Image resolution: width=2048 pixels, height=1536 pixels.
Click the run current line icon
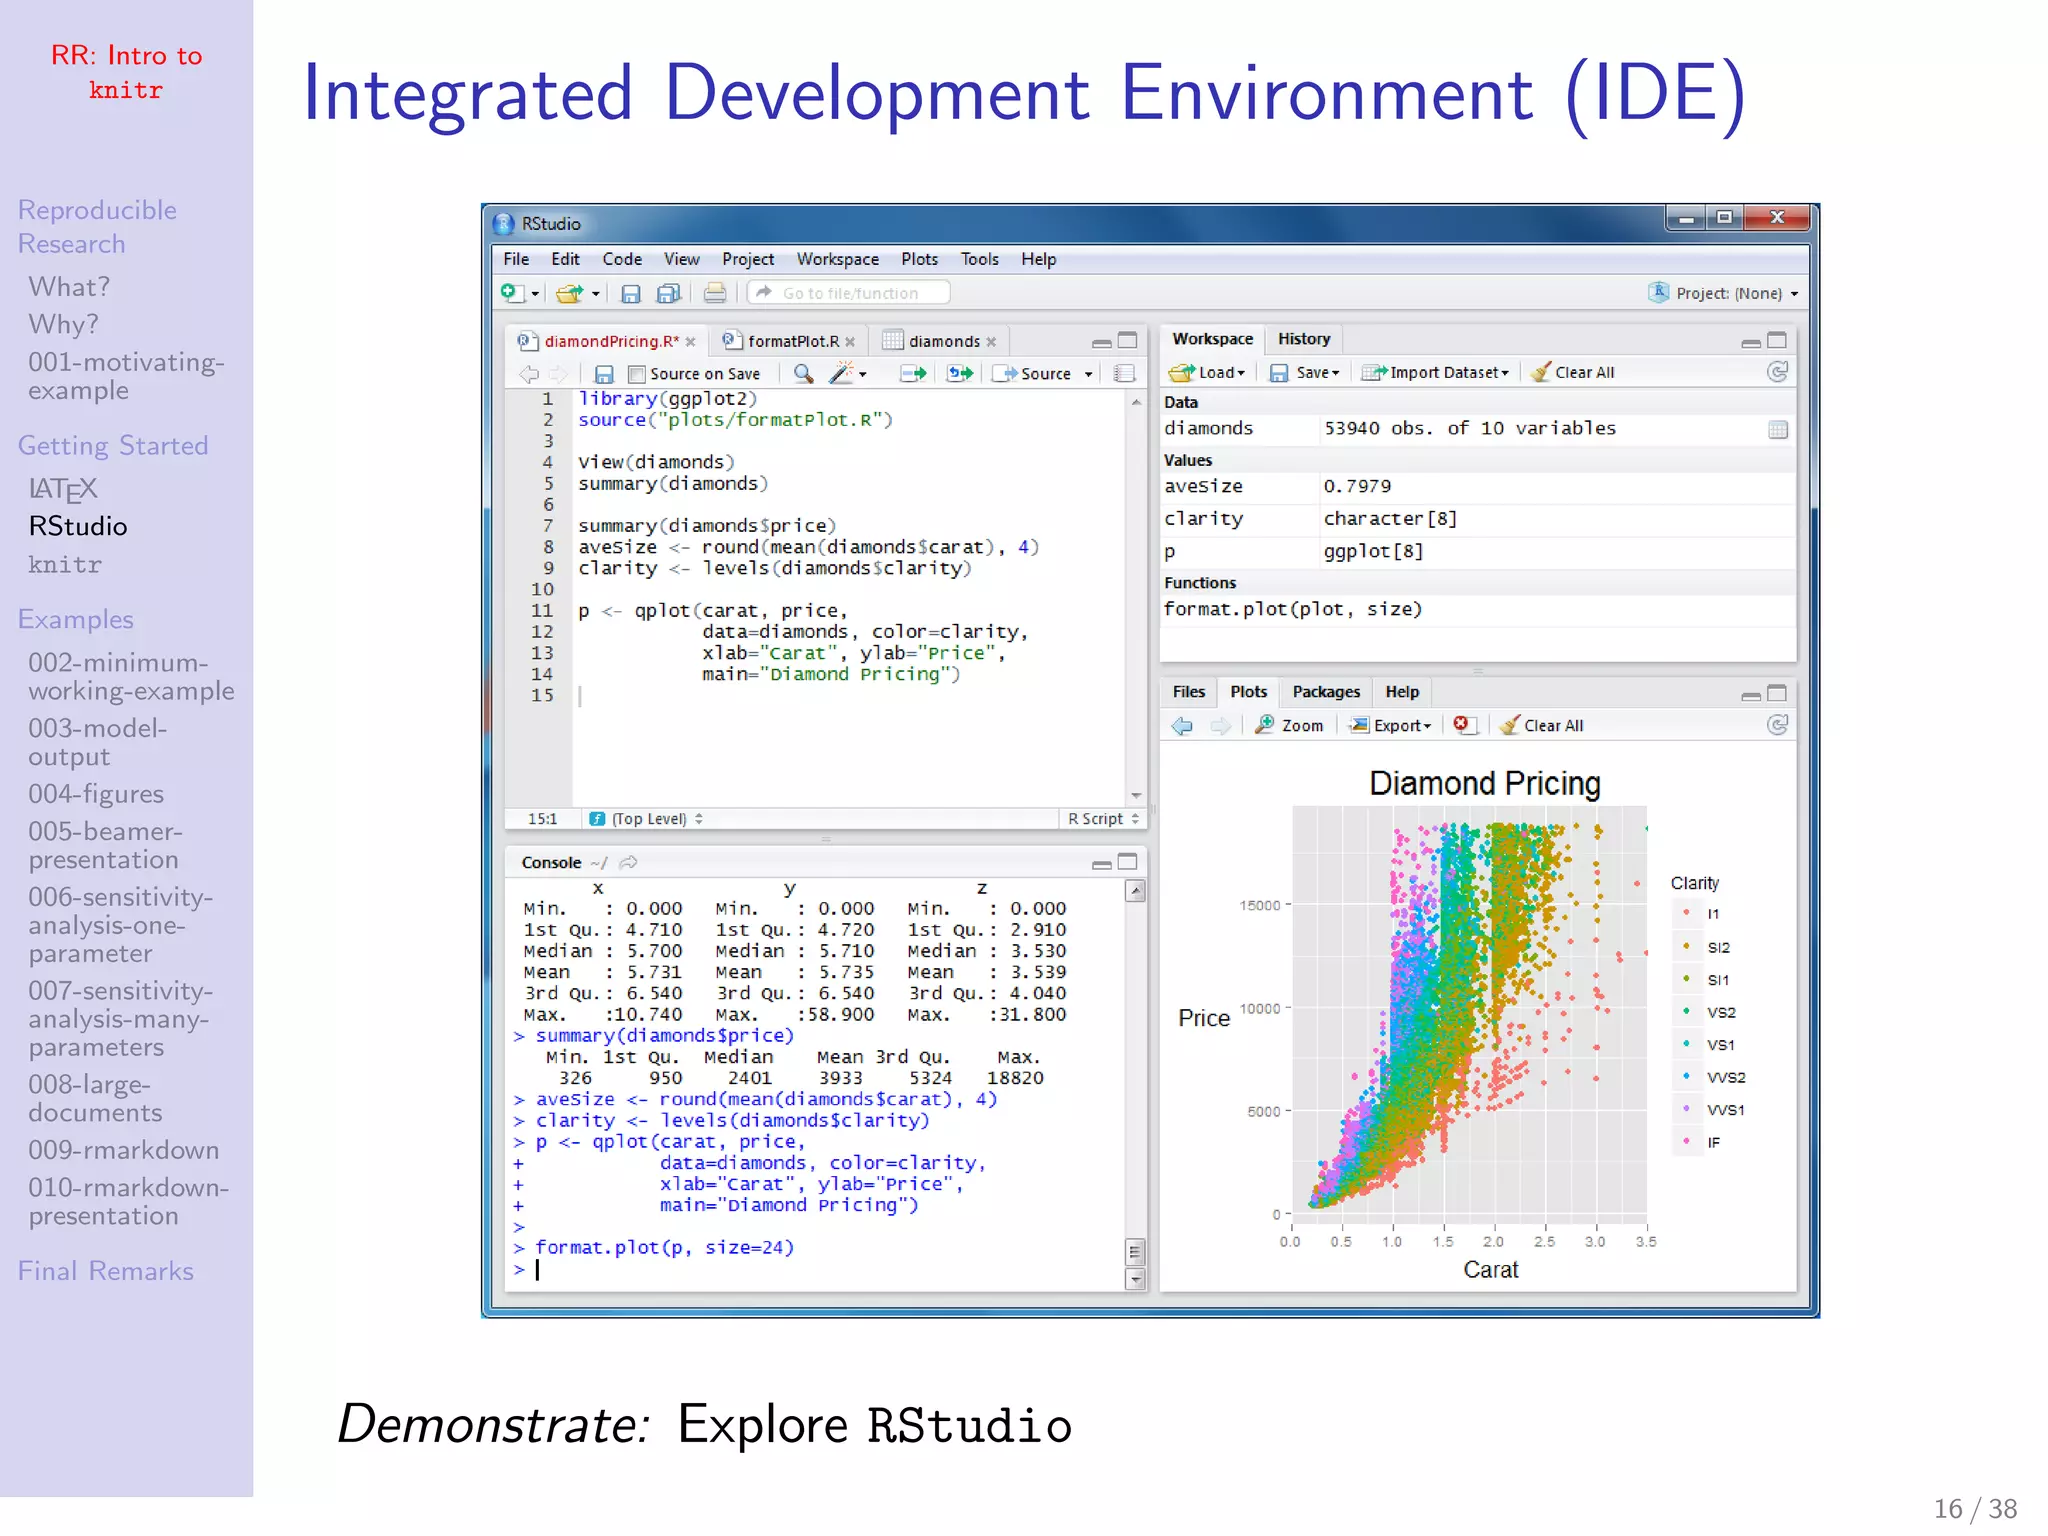(912, 374)
